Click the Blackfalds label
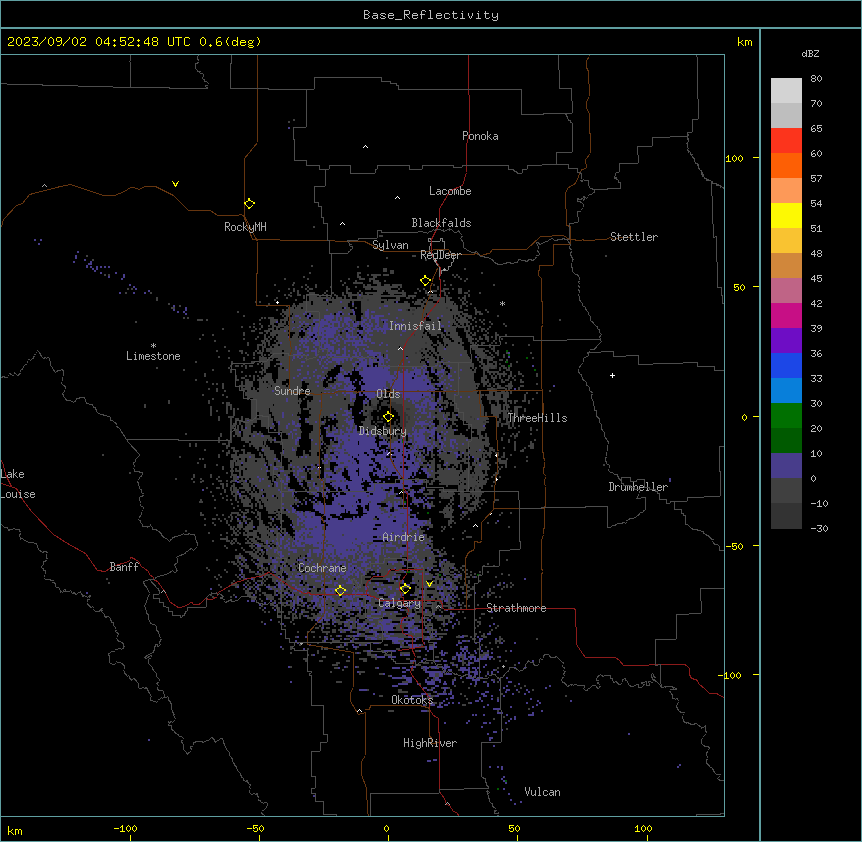 pos(441,223)
